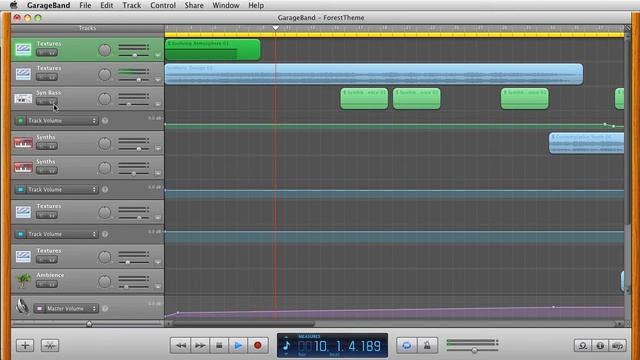Open Track Volume dropdown below the Synths tracks
Screen dimensions: 640x360
pos(61,190)
